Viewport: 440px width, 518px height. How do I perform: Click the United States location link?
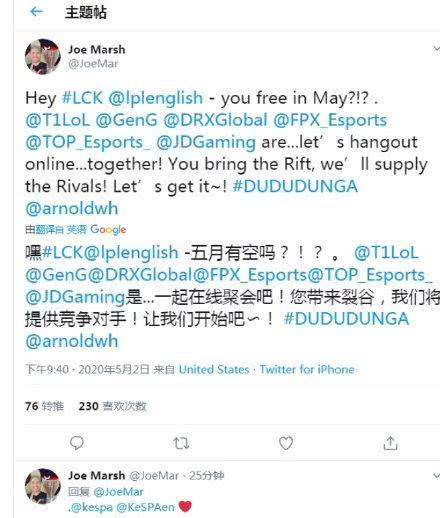214,369
